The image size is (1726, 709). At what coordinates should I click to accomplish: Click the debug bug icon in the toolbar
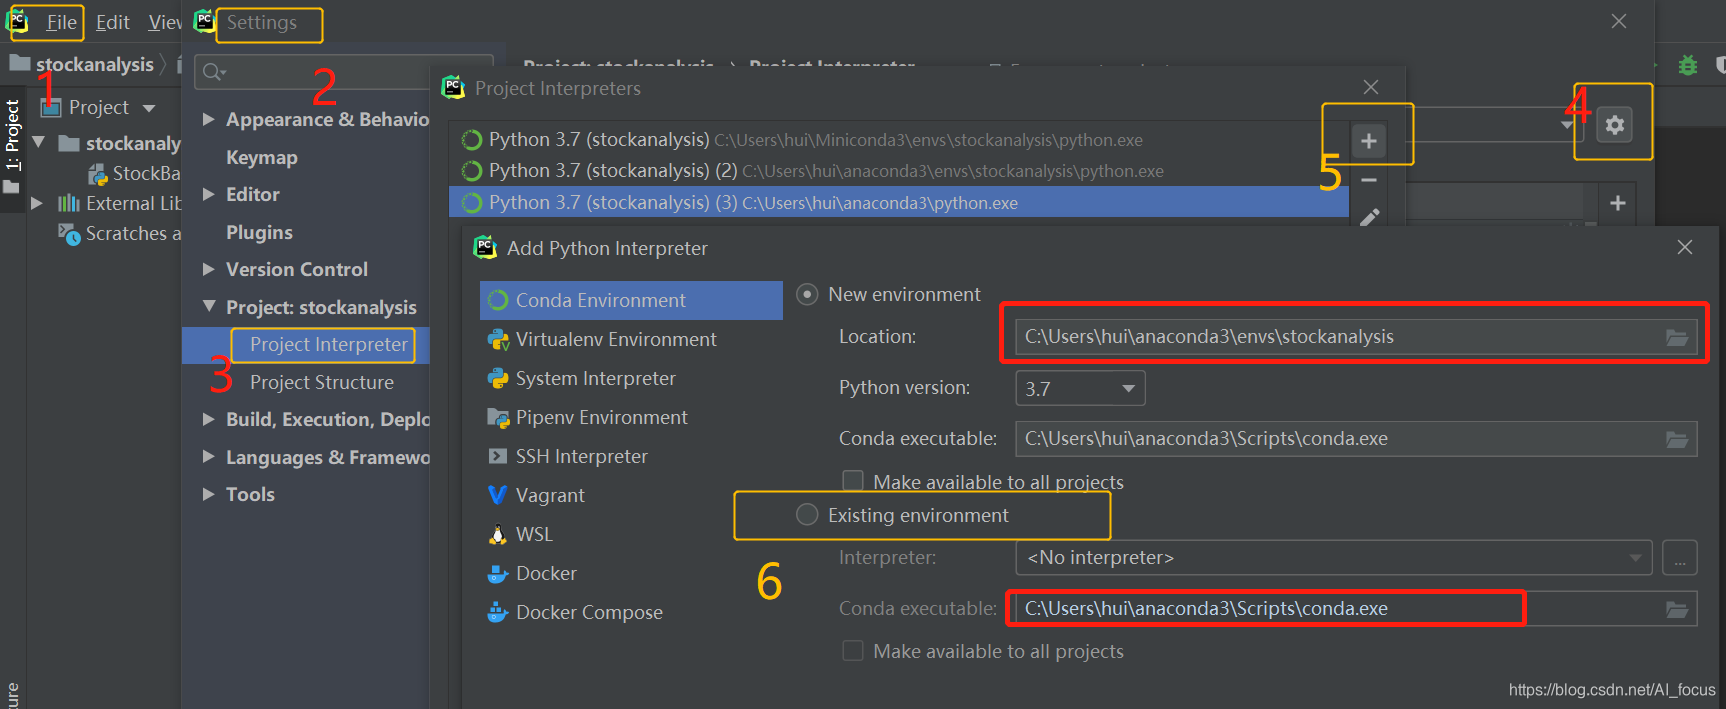tap(1688, 65)
